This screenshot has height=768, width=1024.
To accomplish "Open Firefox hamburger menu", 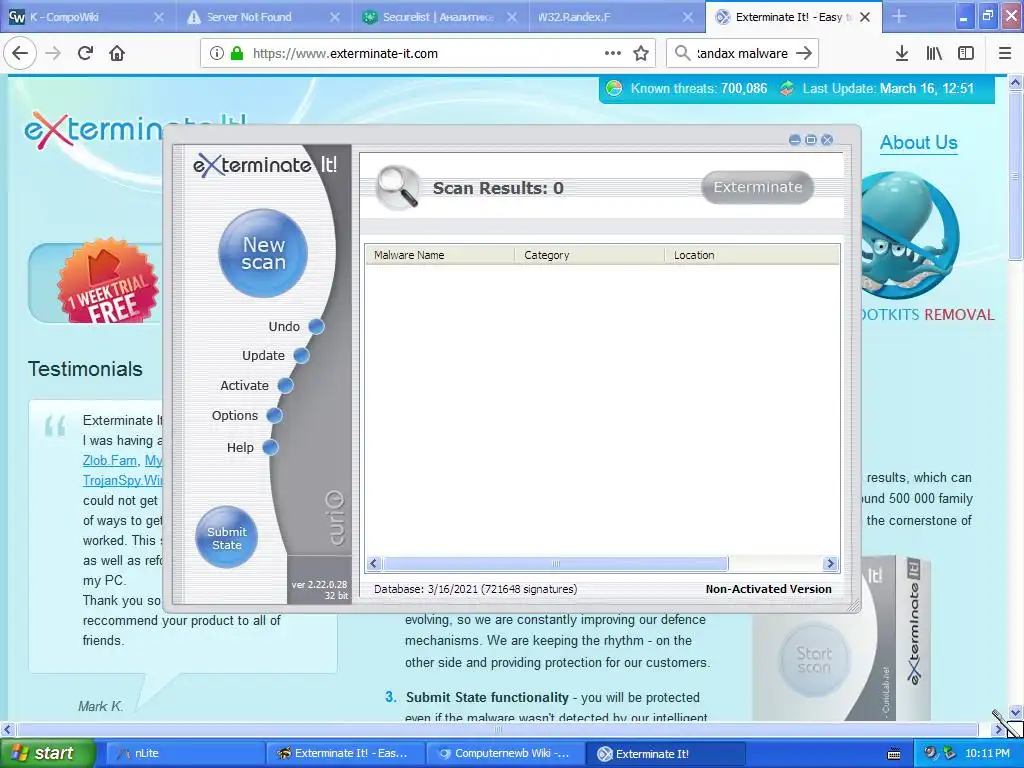I will tap(1005, 54).
